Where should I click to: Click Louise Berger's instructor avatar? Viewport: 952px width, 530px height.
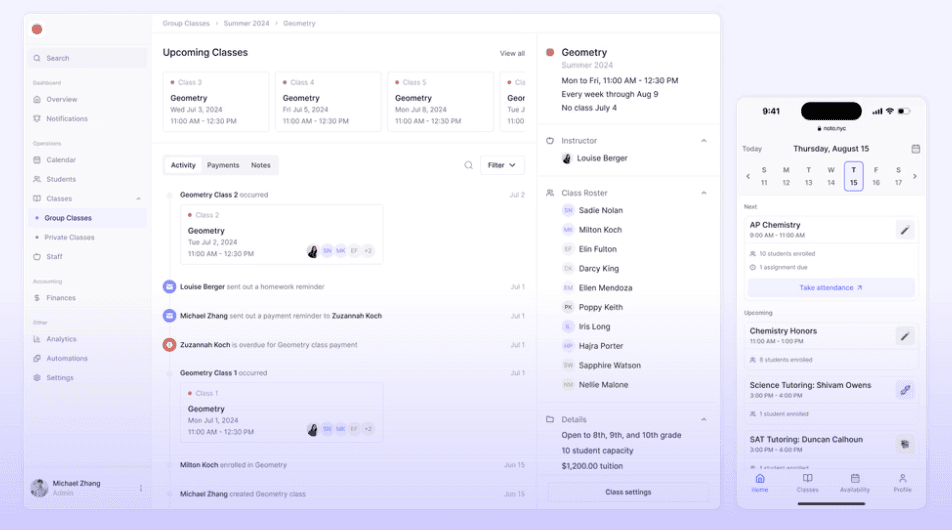pos(566,158)
